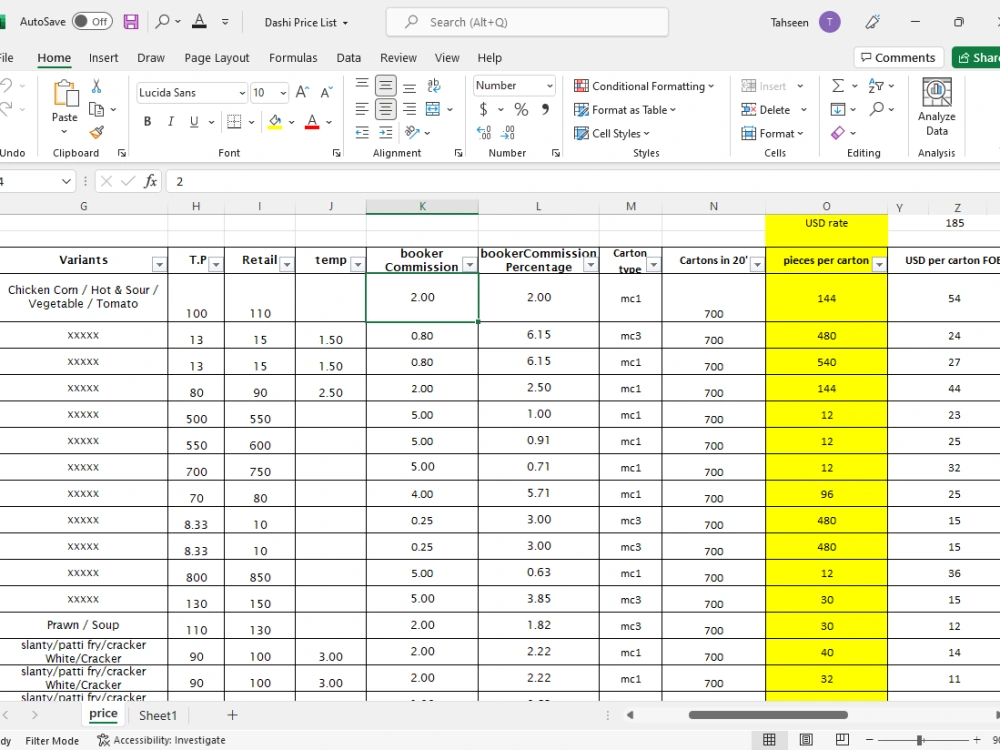
Task: Click the Increase Decimal icon
Action: tap(484, 133)
